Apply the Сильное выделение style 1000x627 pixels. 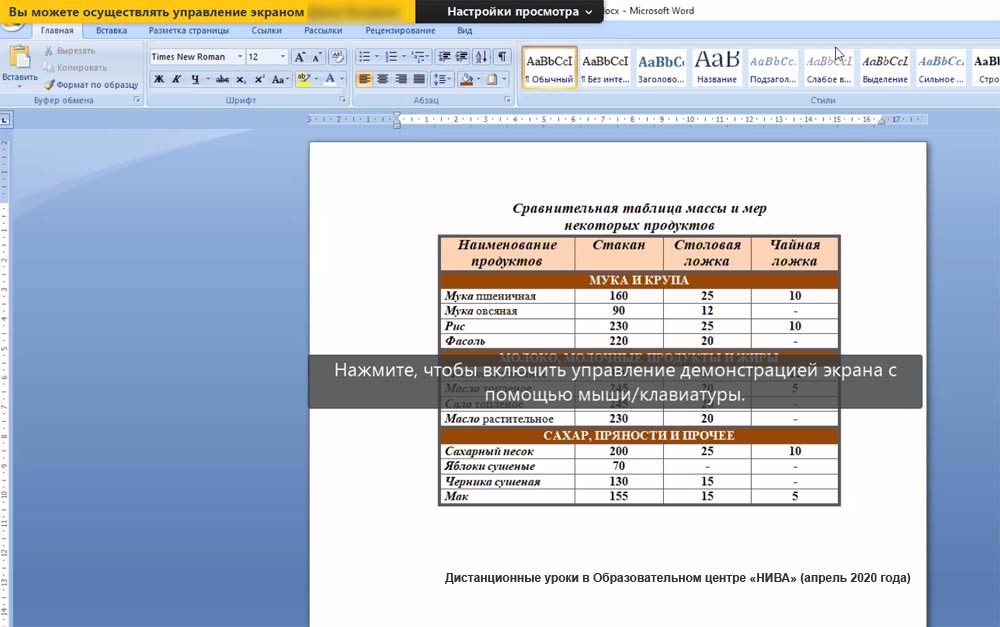click(941, 68)
